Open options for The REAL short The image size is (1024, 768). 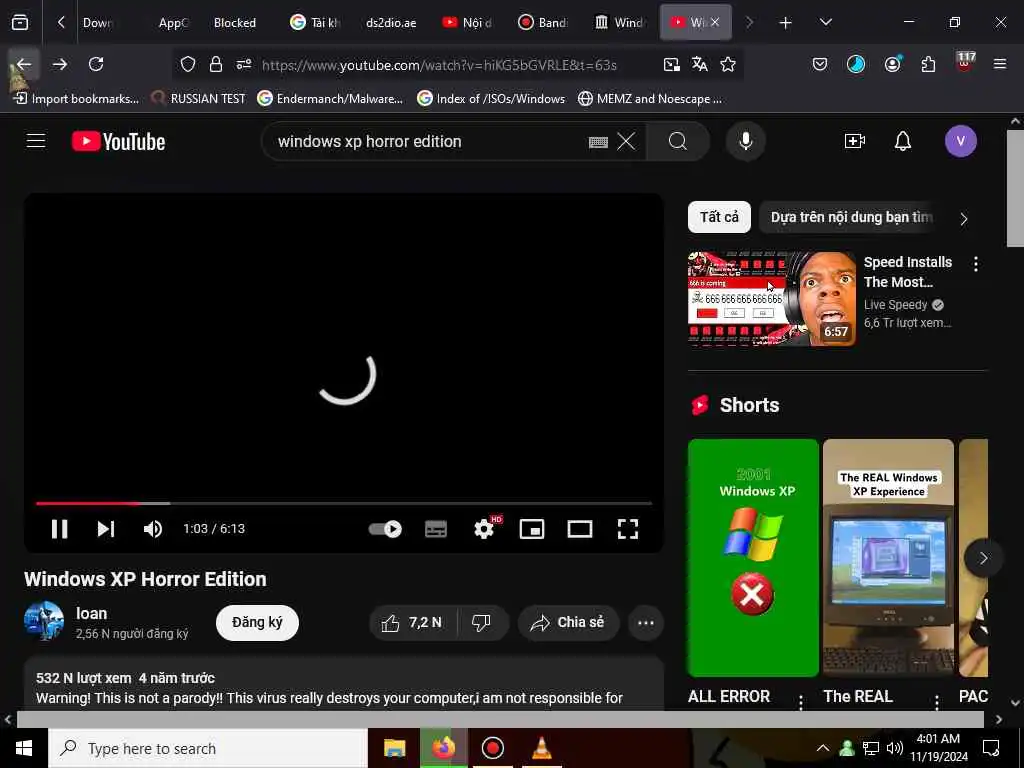936,702
